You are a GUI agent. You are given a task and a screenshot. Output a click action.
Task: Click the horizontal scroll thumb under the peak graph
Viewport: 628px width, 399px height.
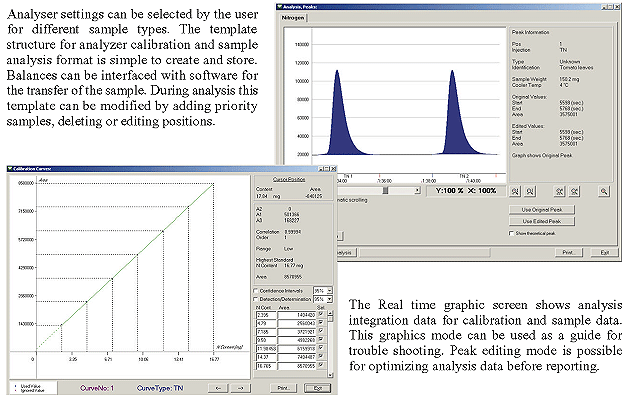[x=385, y=191]
